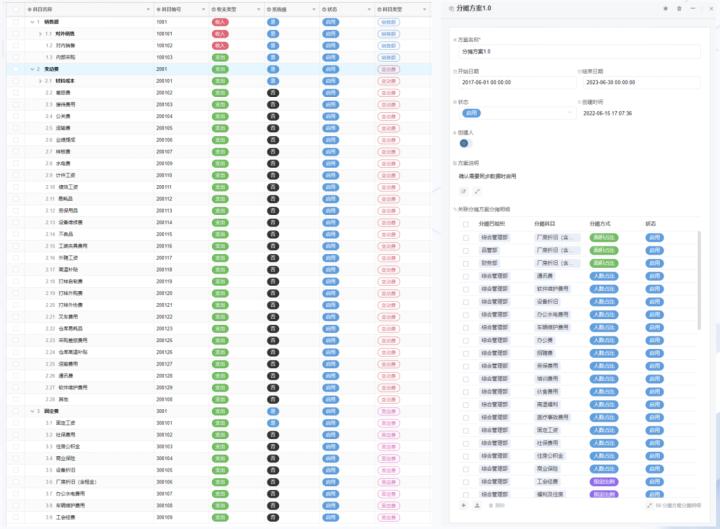Collapse the 1 销售额 tree node
The width and height of the screenshot is (720, 529).
[x=33, y=21]
